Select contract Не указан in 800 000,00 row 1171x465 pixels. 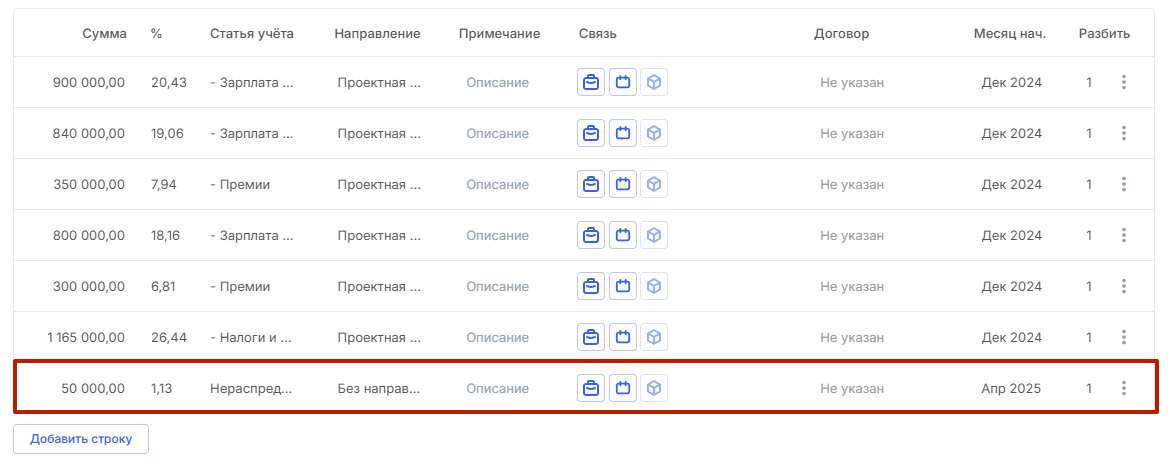852,235
